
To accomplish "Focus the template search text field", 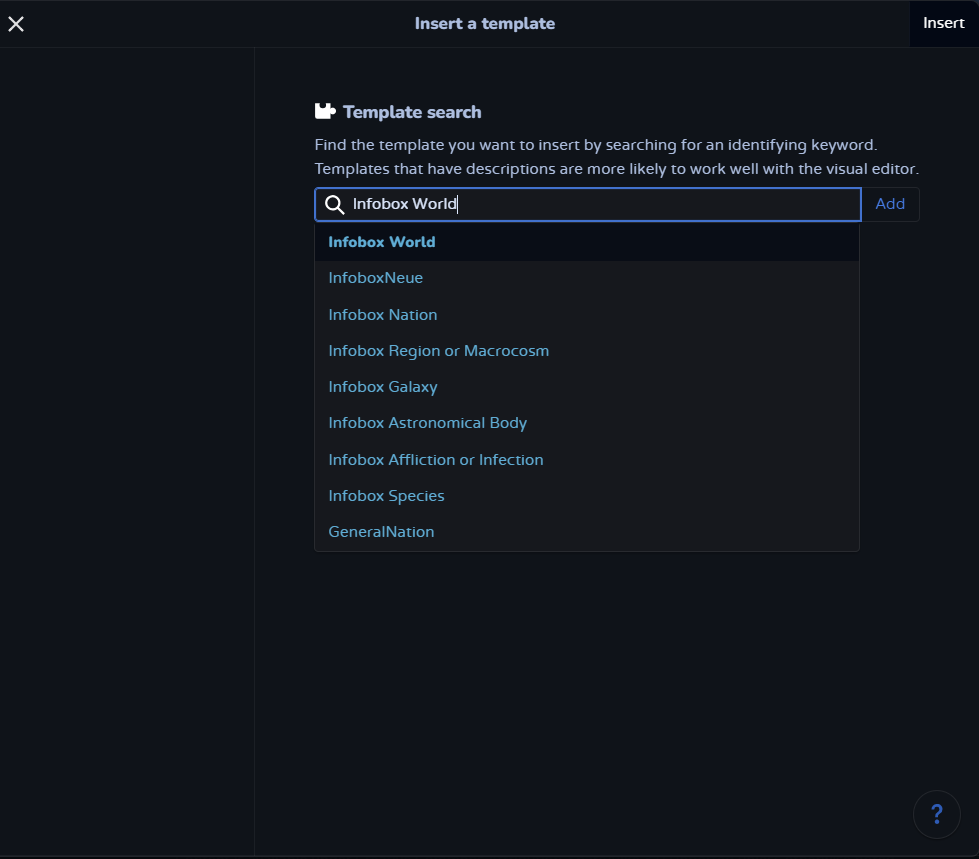I will click(x=600, y=205).
